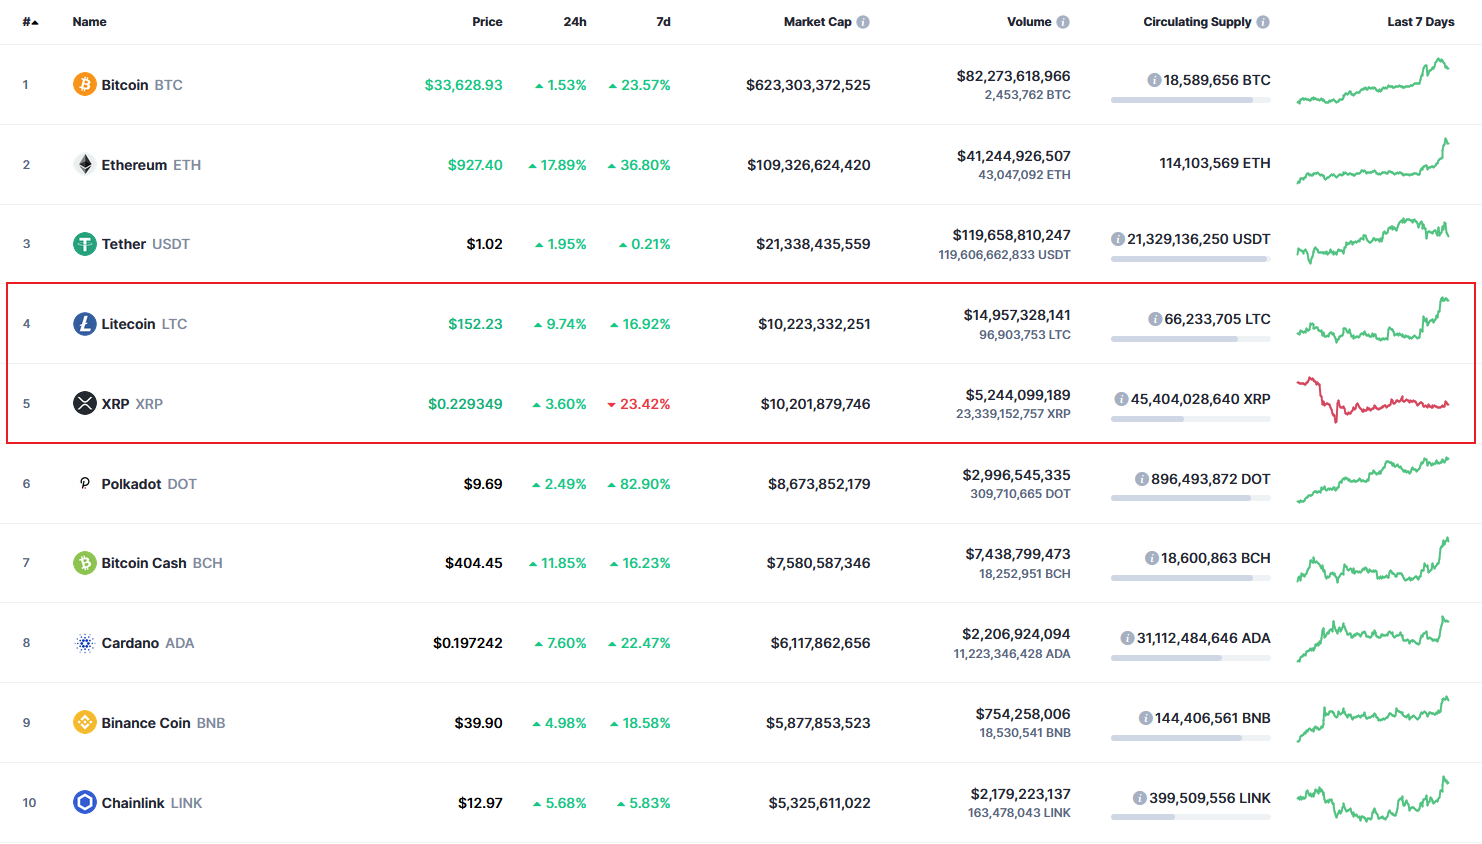The height and width of the screenshot is (844, 1482).
Task: Sort by the Volume column header
Action: [x=1029, y=22]
